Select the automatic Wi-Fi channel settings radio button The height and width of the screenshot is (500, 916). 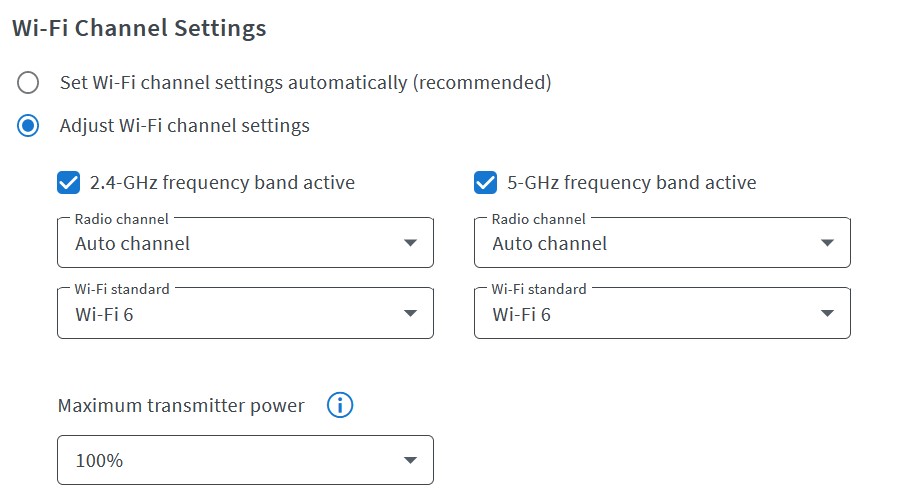[28, 82]
